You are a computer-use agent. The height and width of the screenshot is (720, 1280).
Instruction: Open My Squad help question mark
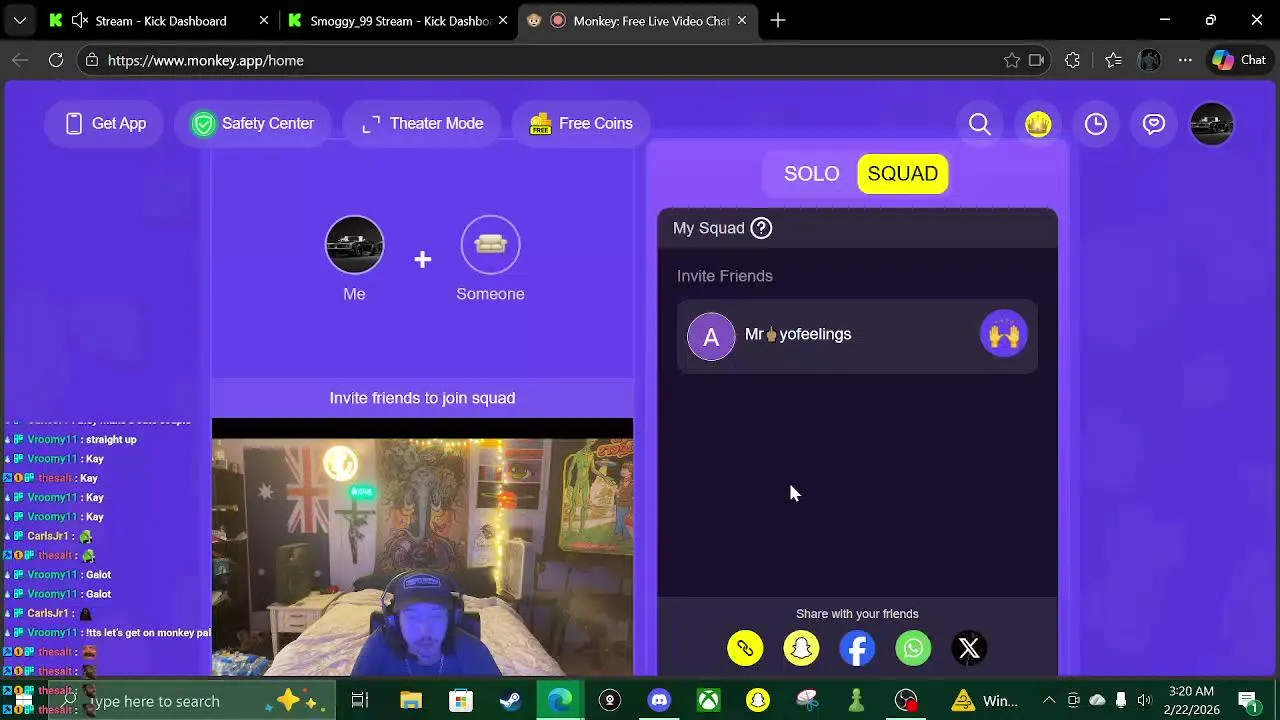761,228
